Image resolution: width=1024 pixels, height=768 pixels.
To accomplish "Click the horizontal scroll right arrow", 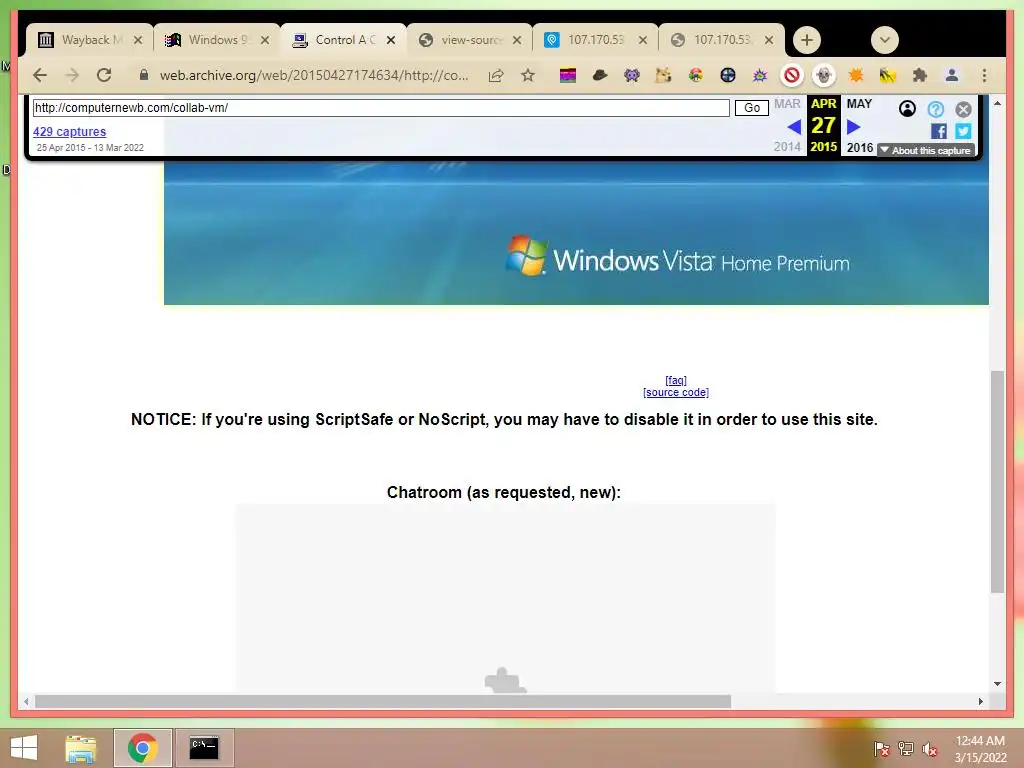I will (x=980, y=701).
